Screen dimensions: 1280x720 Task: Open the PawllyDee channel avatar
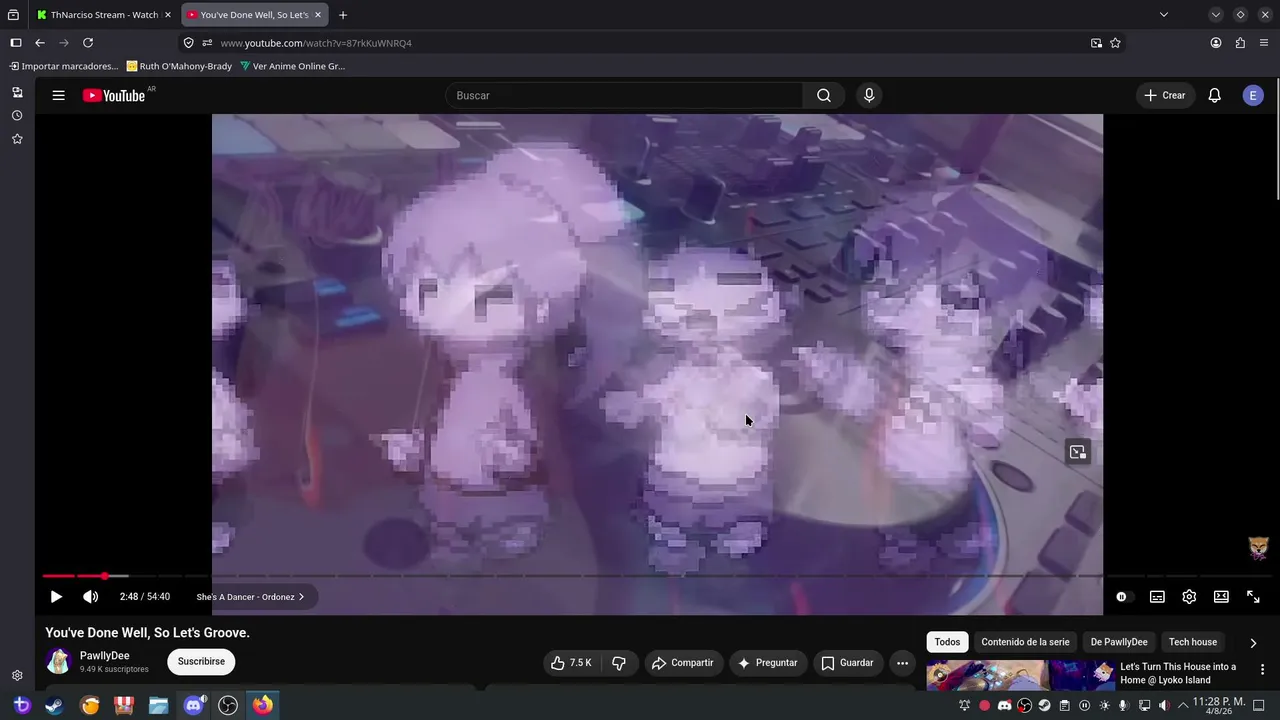[59, 661]
